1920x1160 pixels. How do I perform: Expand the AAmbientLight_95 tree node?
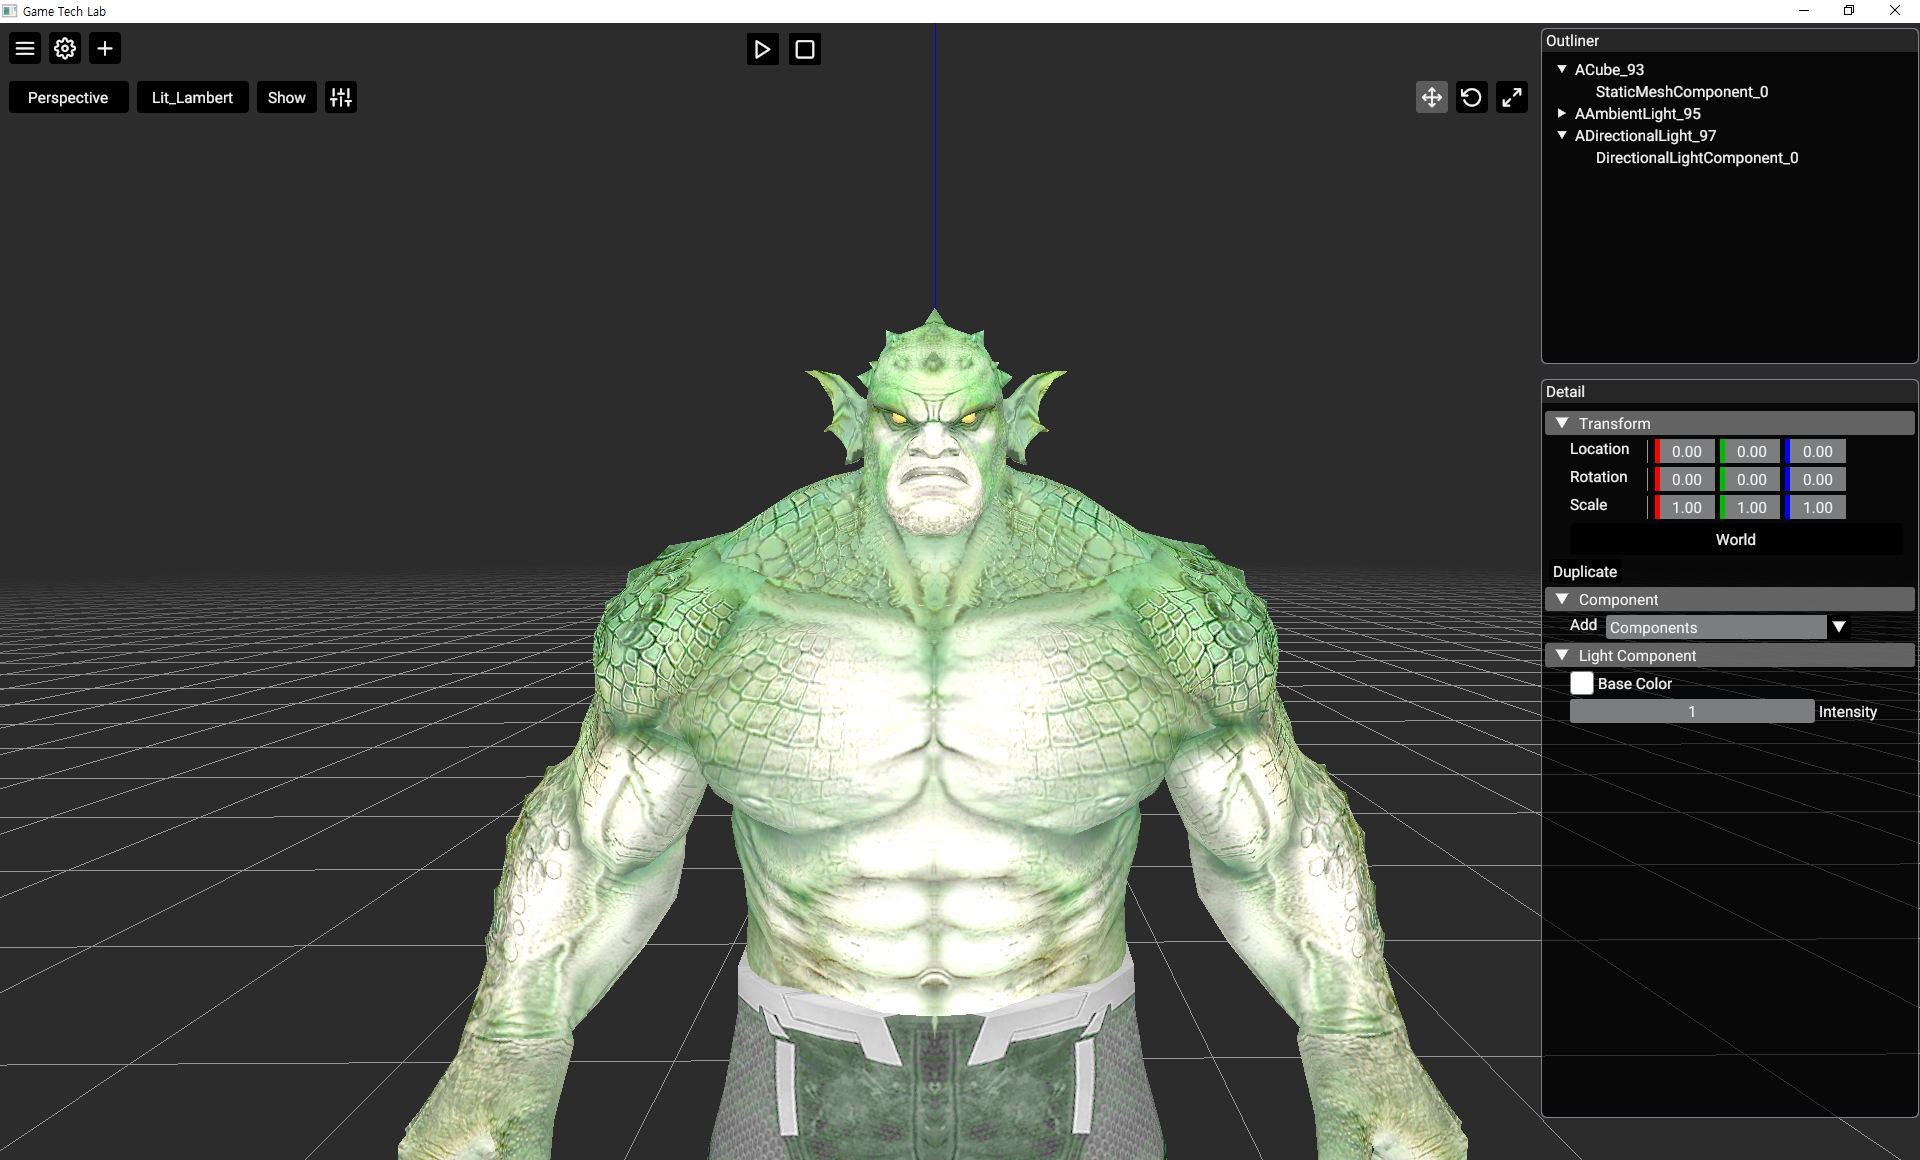coord(1562,113)
